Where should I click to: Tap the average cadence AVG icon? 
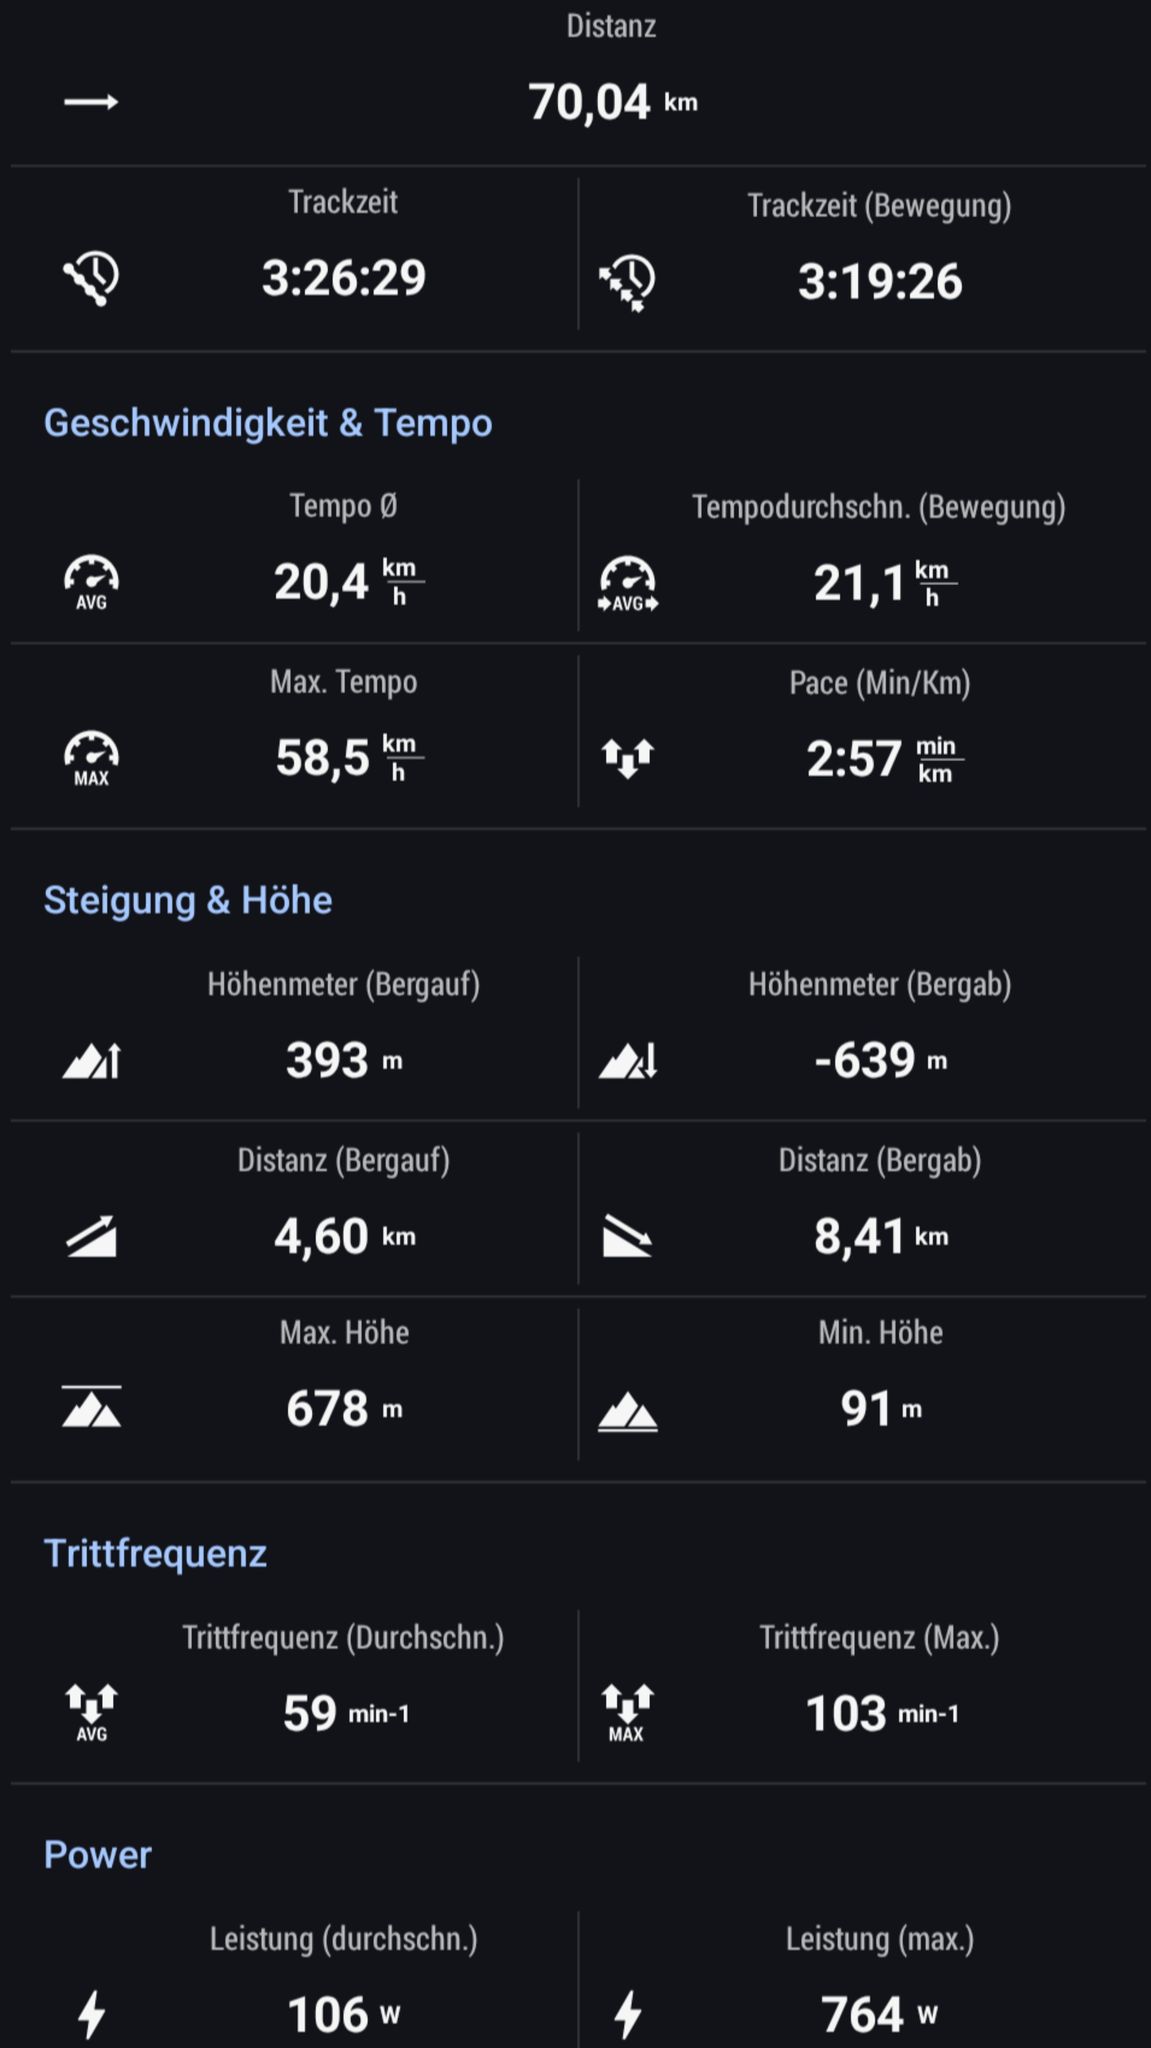(91, 1713)
